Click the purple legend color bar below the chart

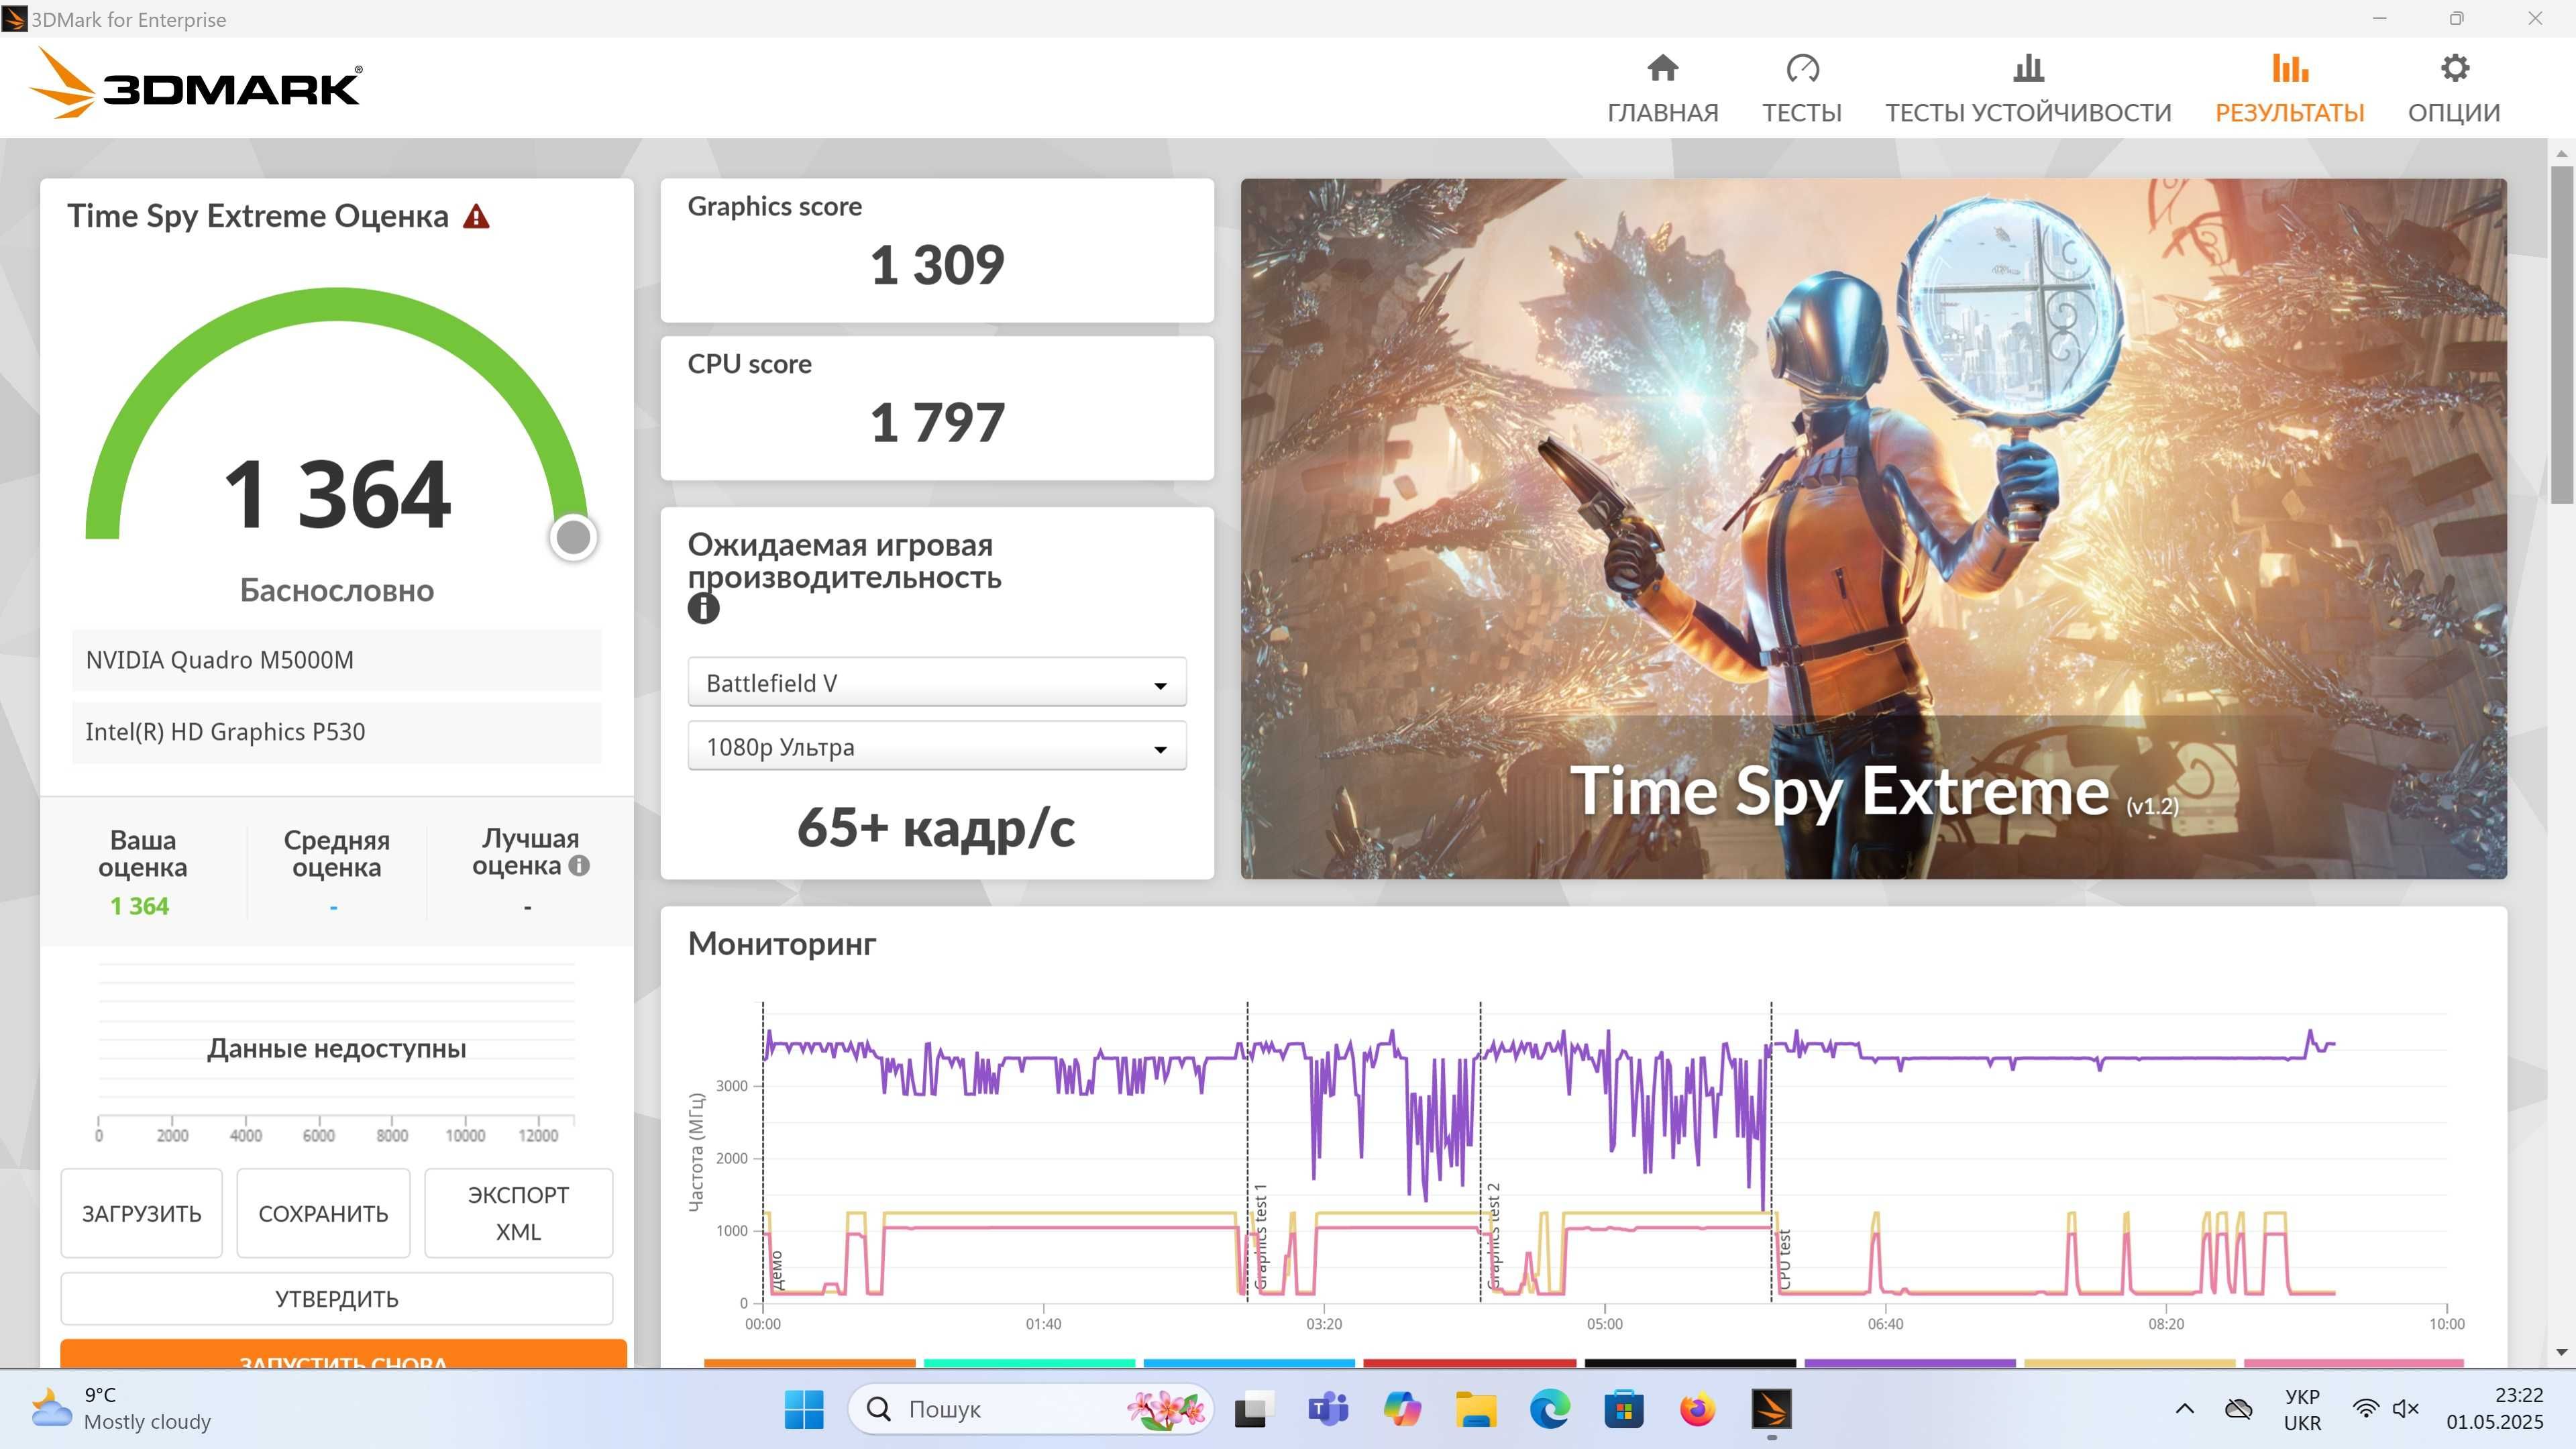[x=1909, y=1363]
